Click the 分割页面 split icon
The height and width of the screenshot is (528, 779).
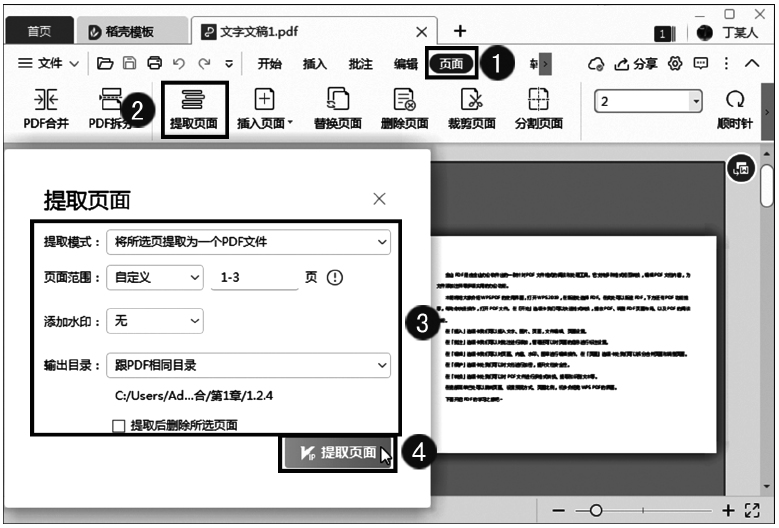[x=538, y=108]
